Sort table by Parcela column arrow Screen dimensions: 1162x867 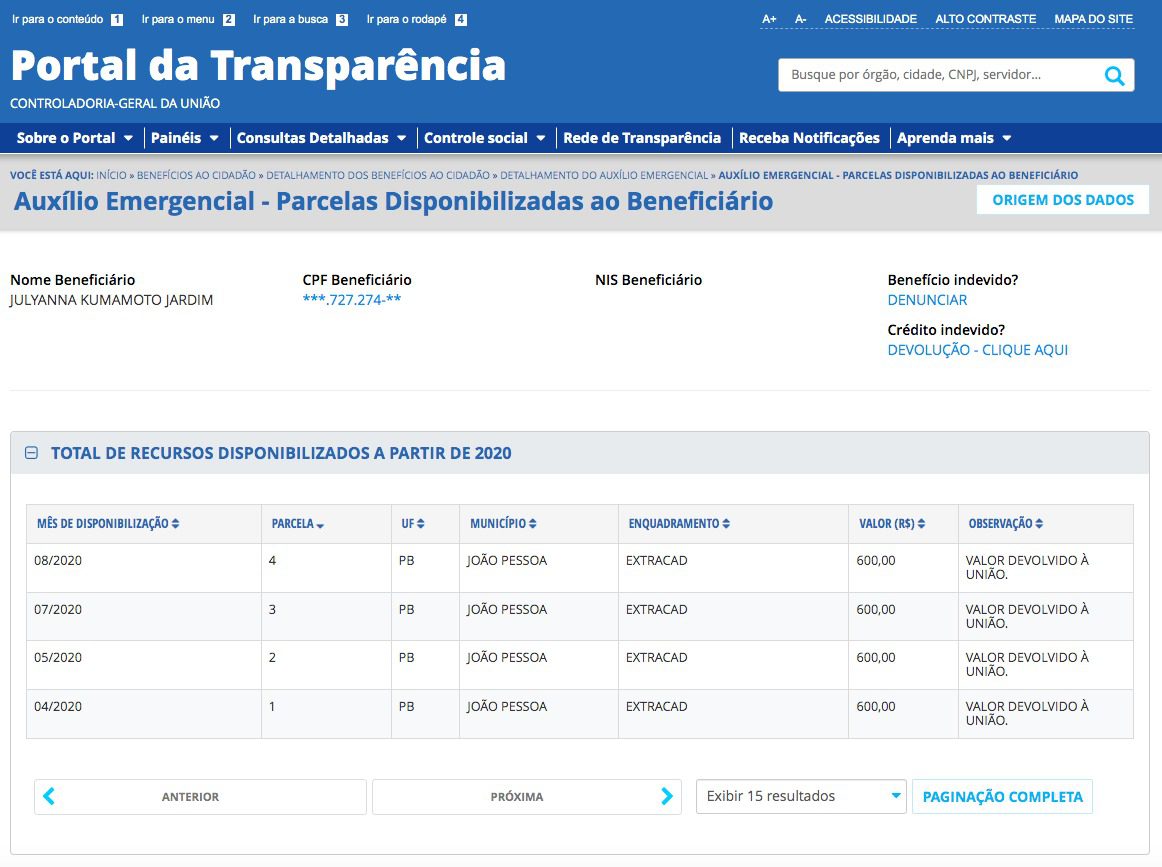(320, 525)
